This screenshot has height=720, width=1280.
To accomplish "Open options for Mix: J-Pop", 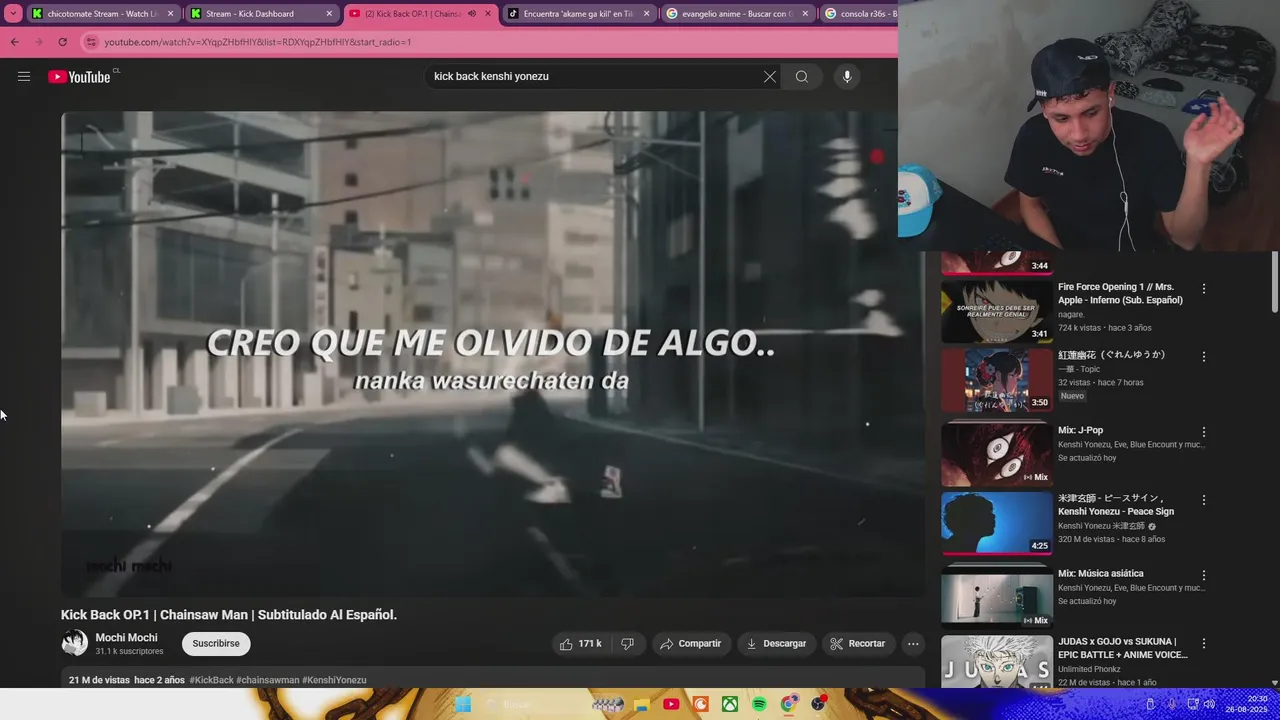I will click(x=1204, y=432).
